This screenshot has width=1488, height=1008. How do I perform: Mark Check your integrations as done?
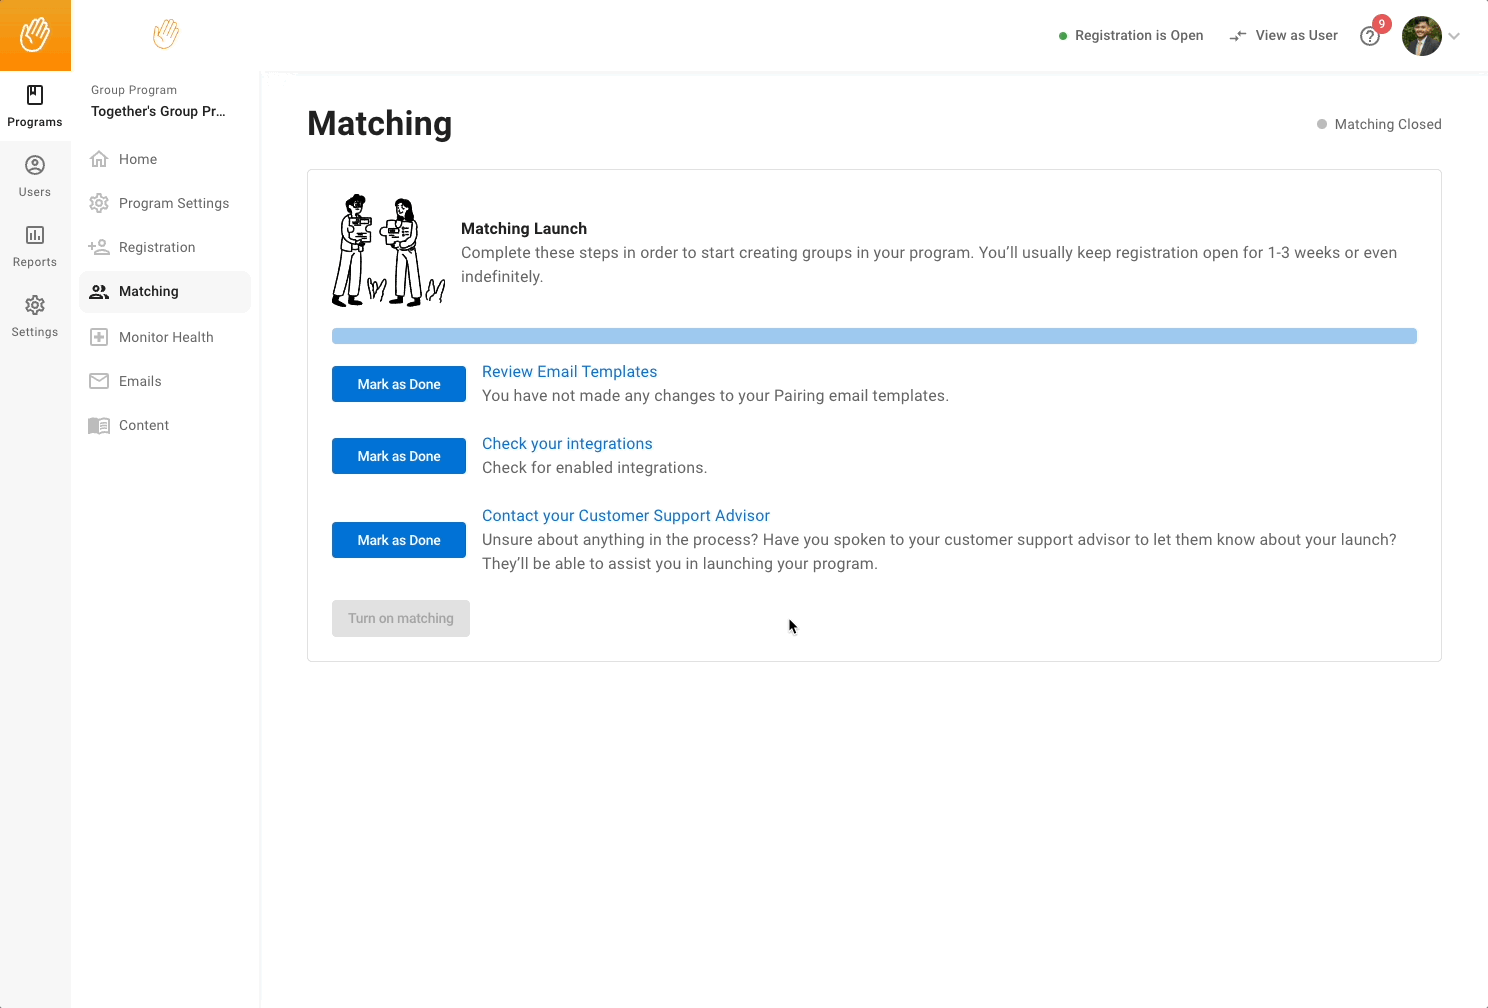399,456
